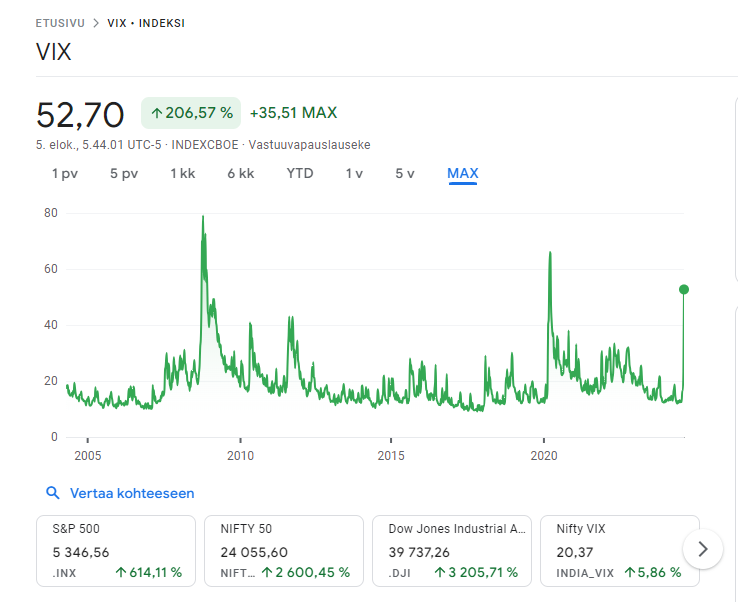This screenshot has height=602, width=738.
Task: Click the search magnifier icon beside Vertaa kohteeseen
Action: (x=53, y=493)
